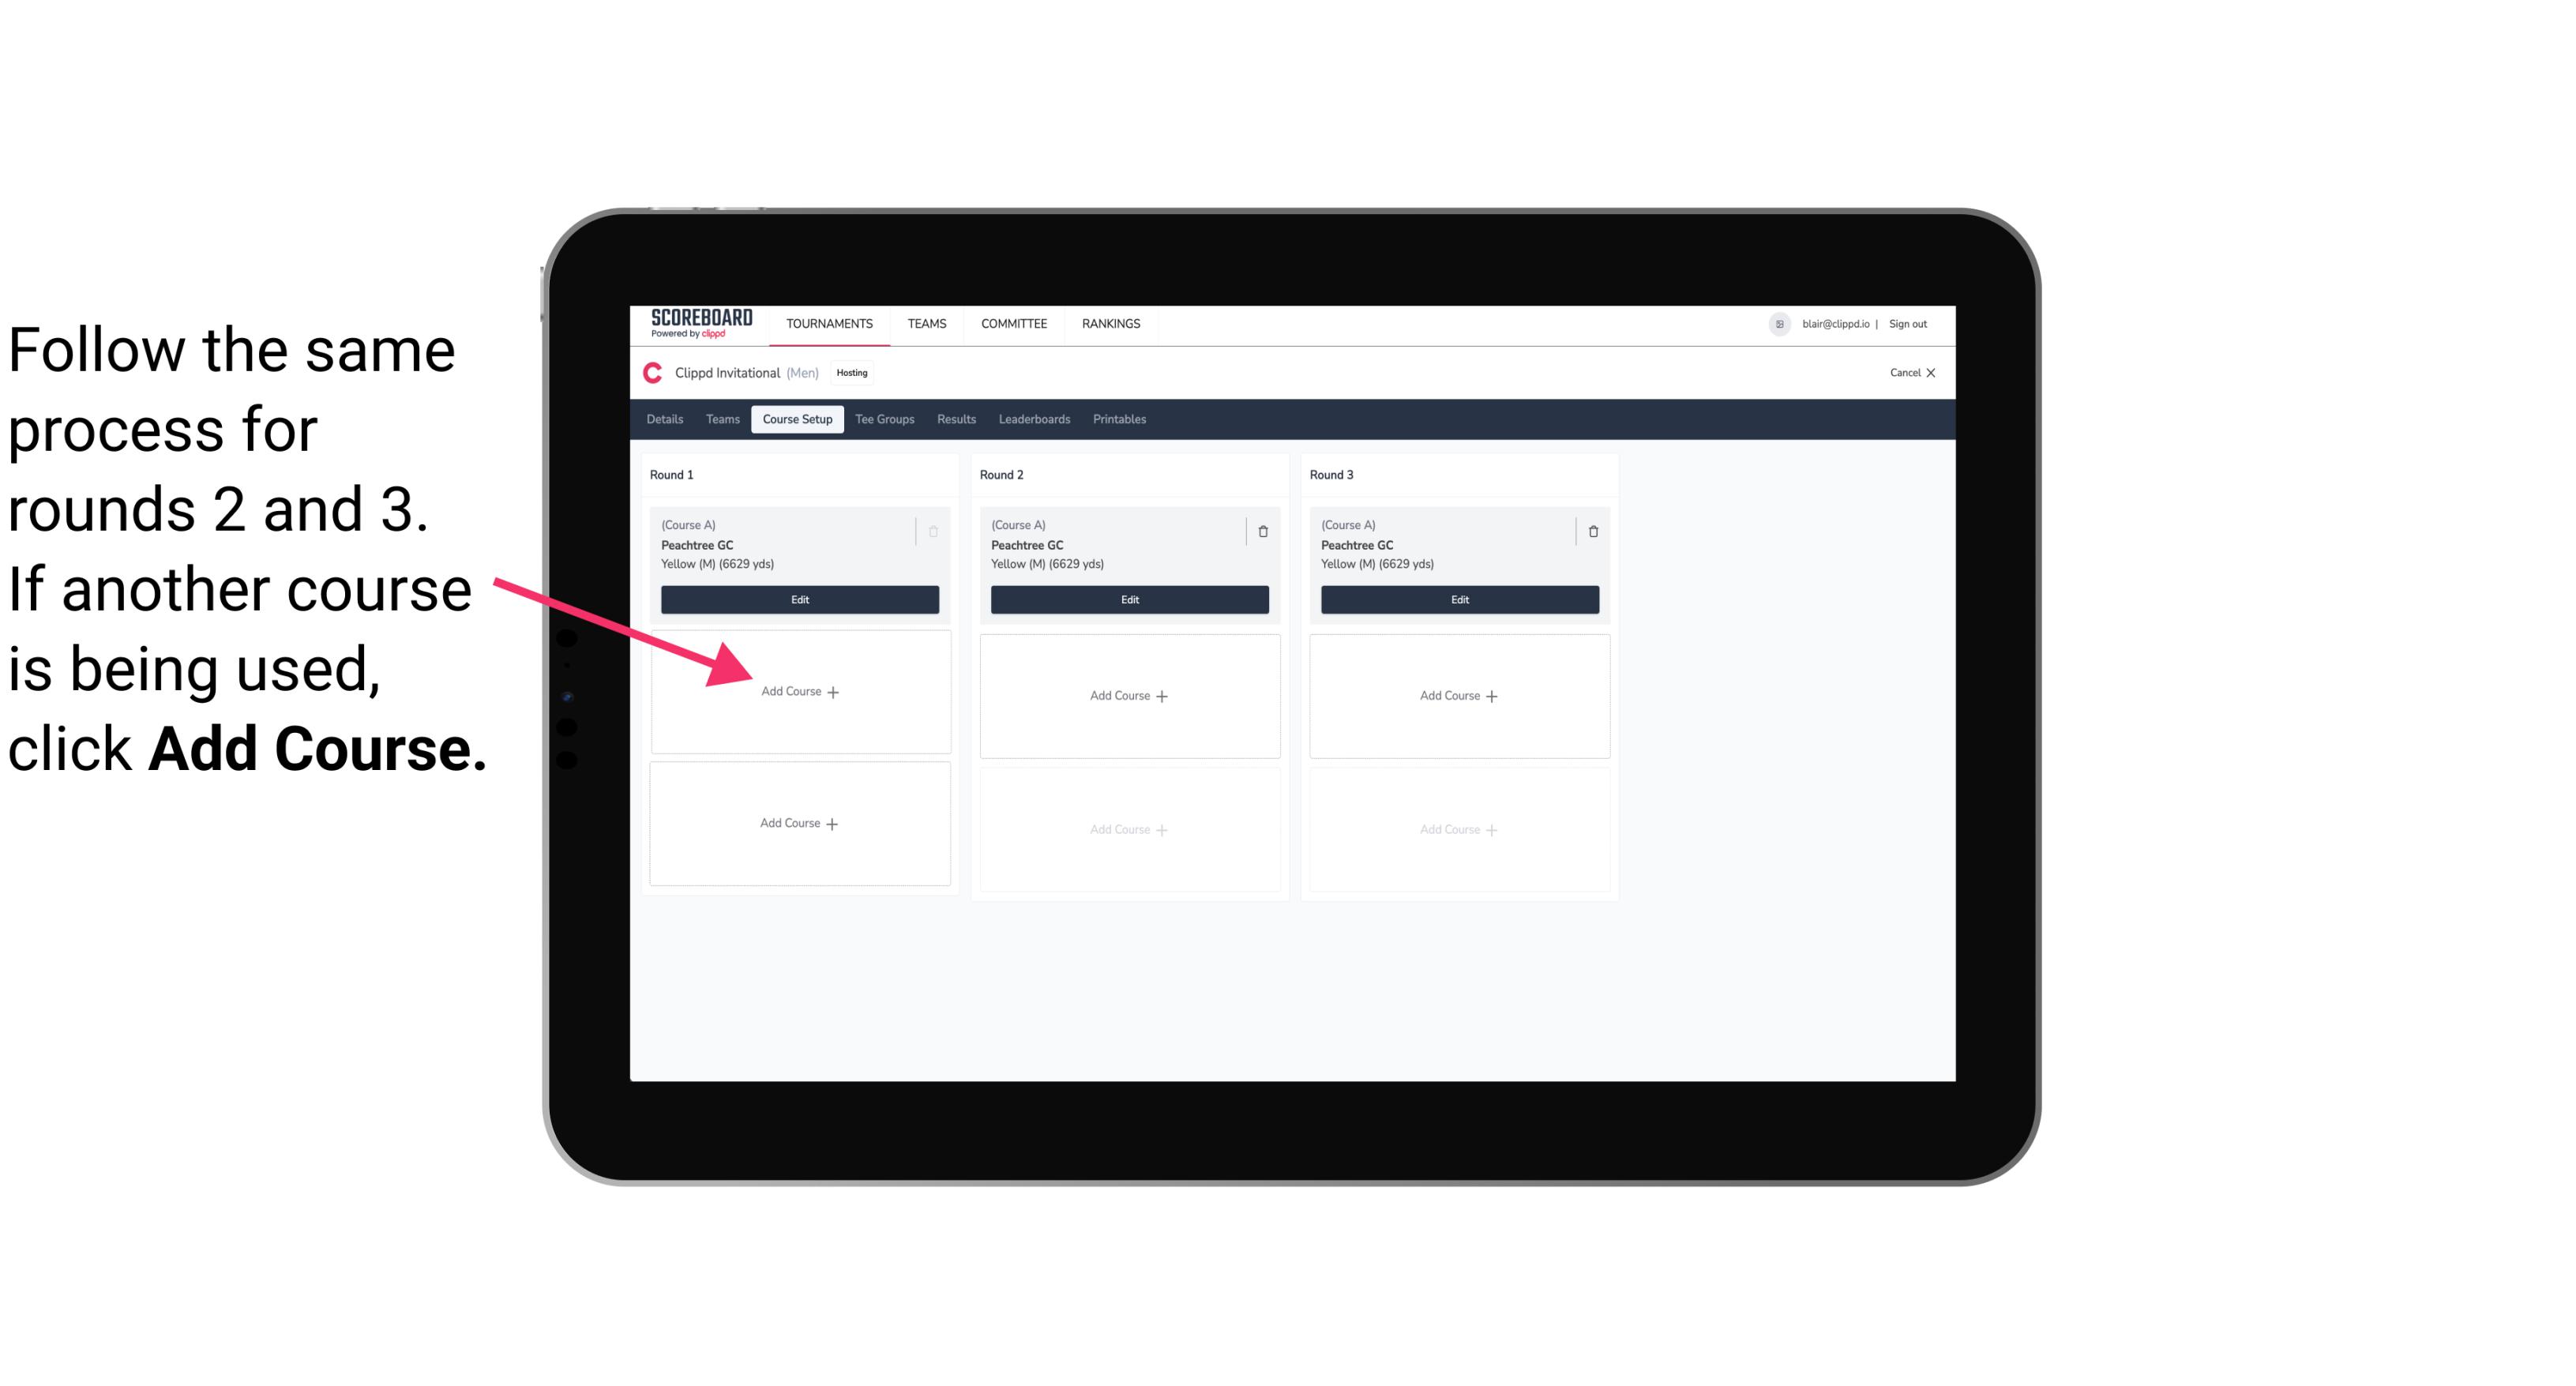The height and width of the screenshot is (1386, 2576).
Task: Click second Add Course slot Round 1
Action: (800, 821)
